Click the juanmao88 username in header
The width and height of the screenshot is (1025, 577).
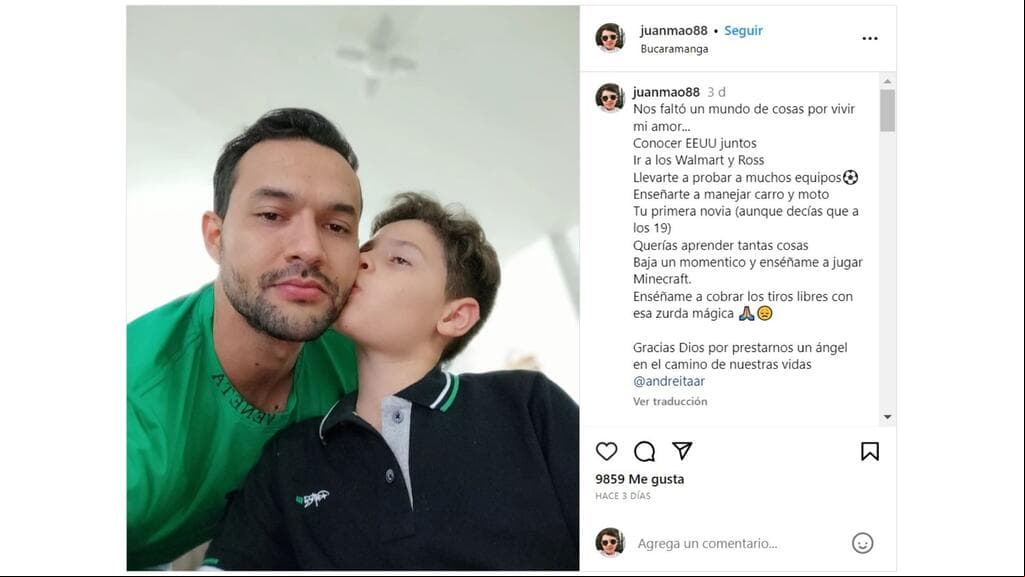pos(673,31)
